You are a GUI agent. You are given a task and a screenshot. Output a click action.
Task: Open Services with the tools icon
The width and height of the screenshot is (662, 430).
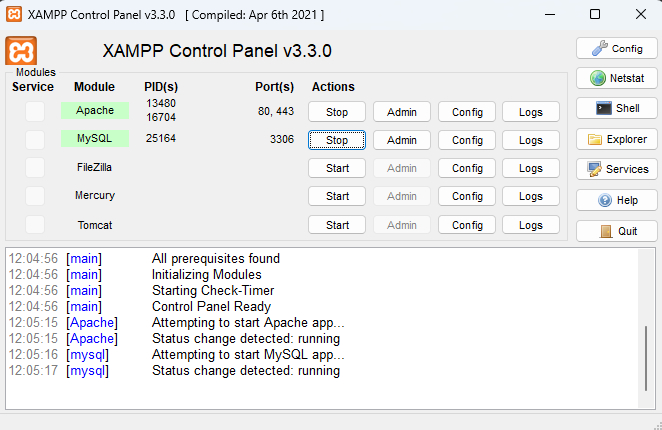595,169
